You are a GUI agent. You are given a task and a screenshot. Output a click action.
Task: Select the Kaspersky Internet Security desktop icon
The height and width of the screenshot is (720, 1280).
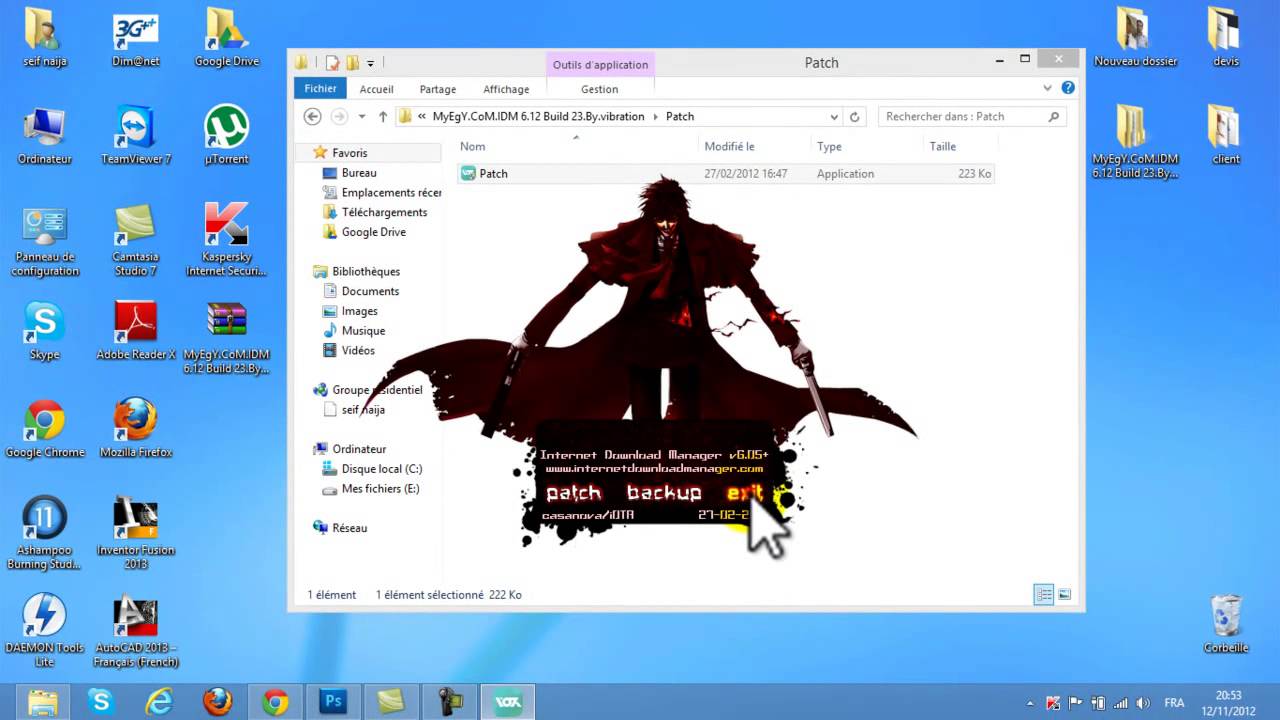[227, 240]
